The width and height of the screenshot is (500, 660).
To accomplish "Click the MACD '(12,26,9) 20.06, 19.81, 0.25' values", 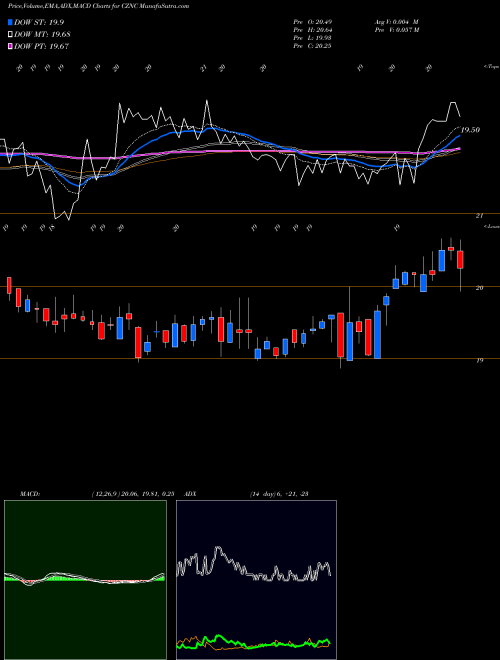I will coord(133,493).
